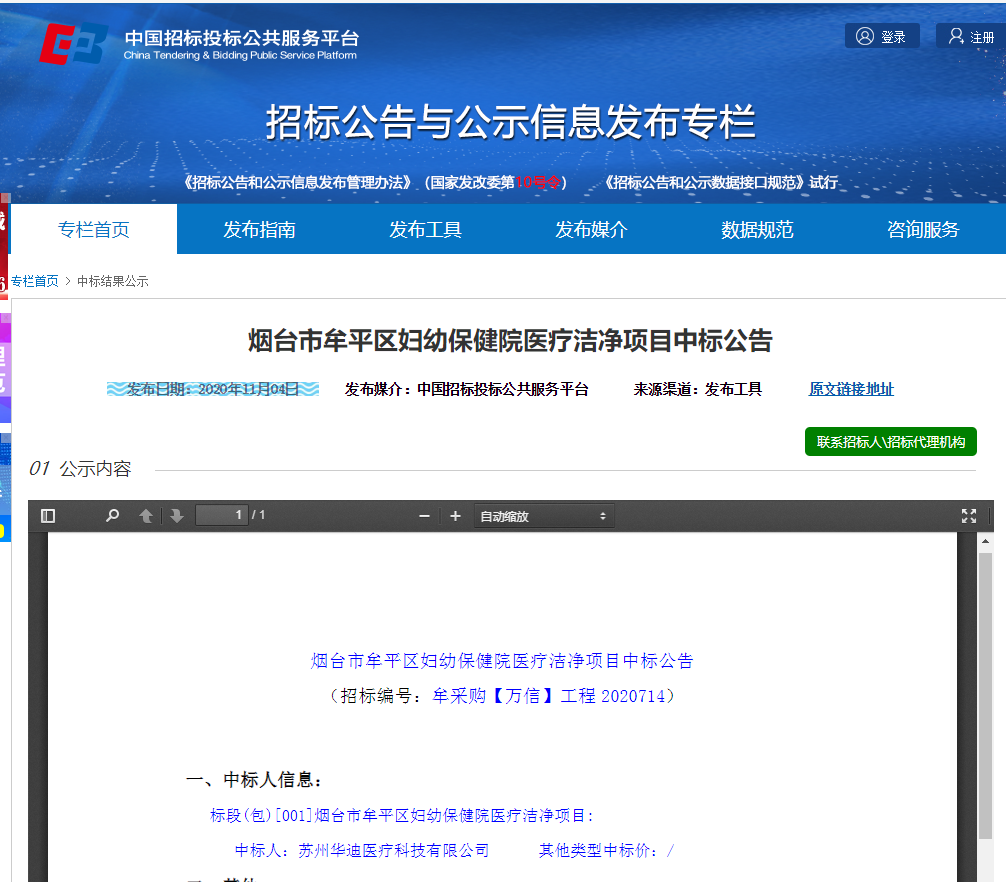
Task: Click the PDF line 标段(包)[001]烟台市牟平区妇幼保健院医疗洁净项目
Action: tap(402, 815)
